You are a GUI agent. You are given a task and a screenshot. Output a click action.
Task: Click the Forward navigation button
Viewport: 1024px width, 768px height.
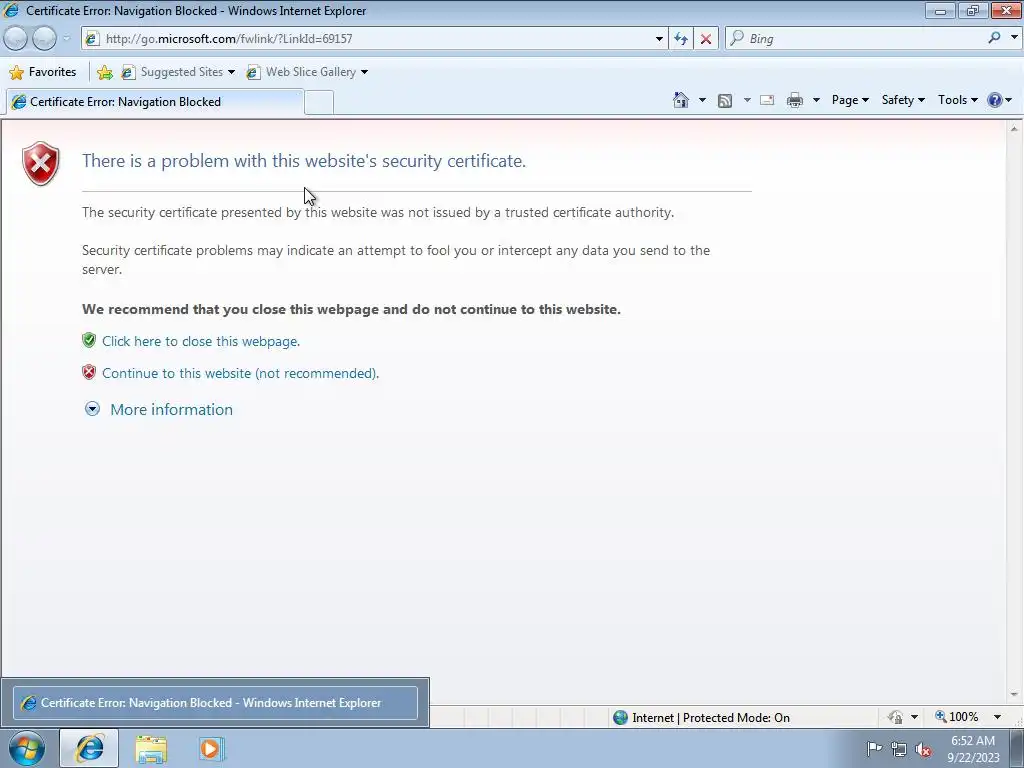[x=44, y=39]
